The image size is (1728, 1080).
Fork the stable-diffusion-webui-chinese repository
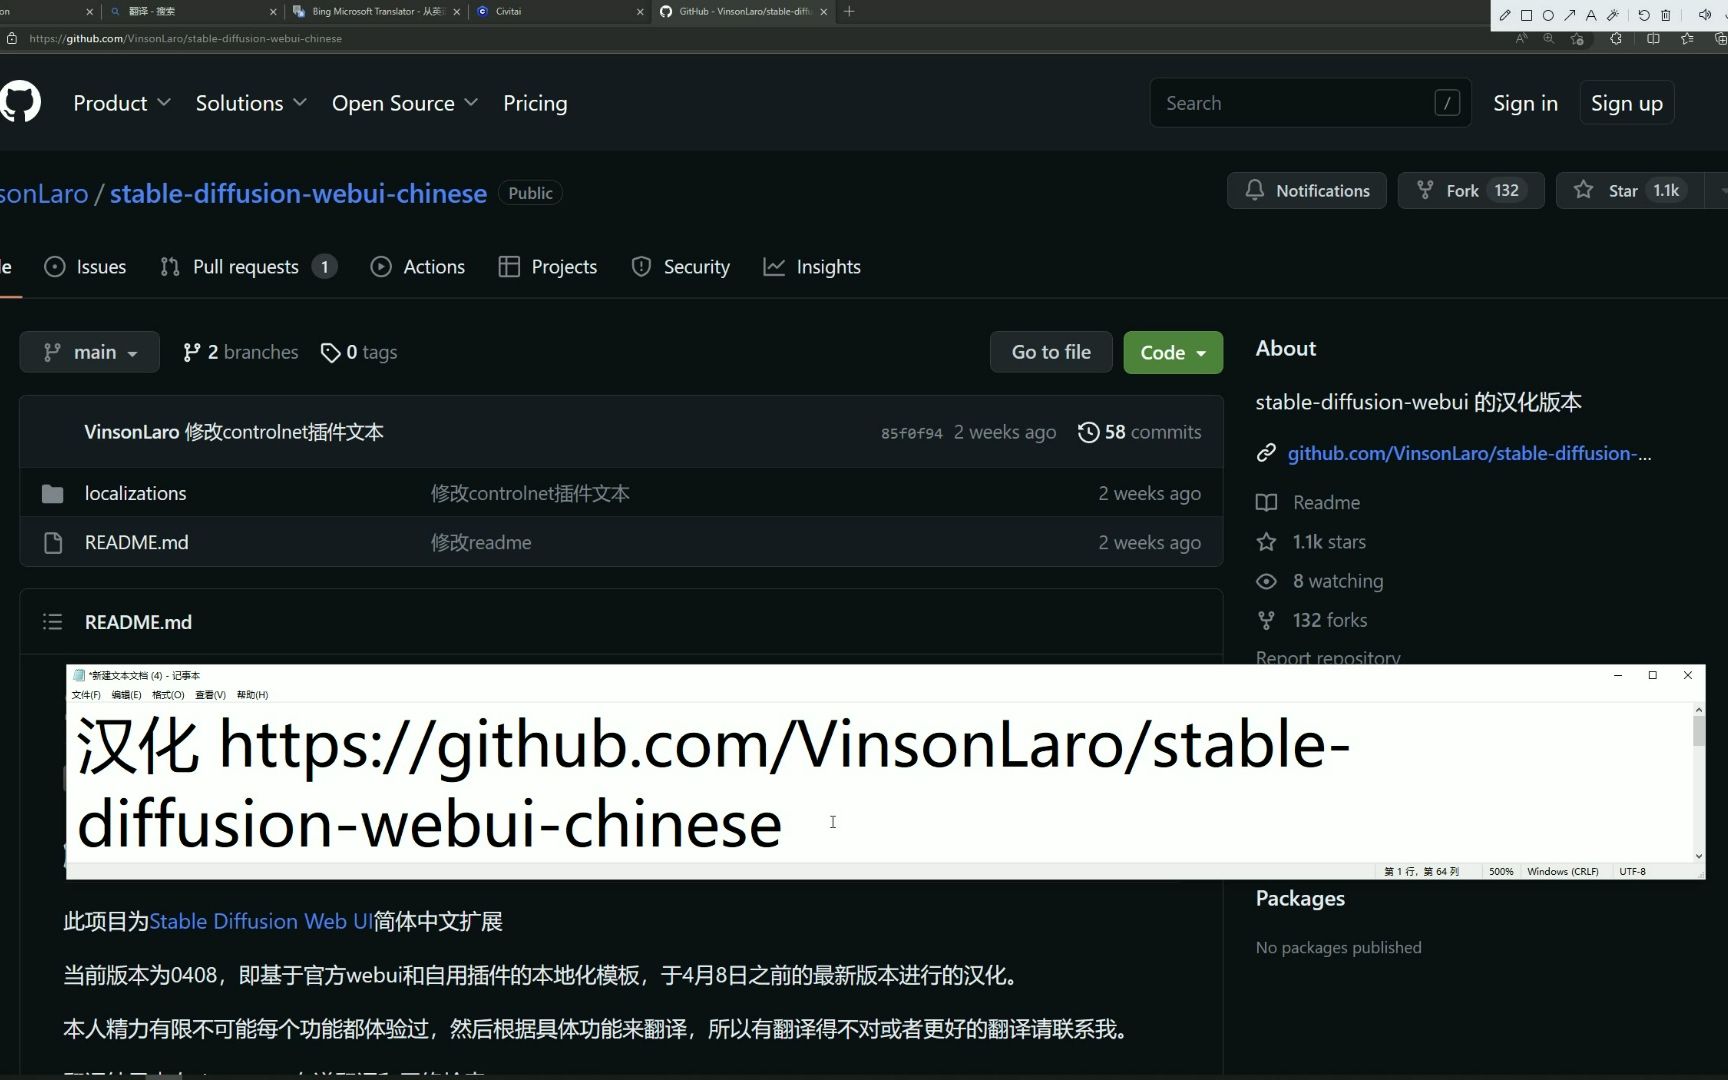point(1470,190)
